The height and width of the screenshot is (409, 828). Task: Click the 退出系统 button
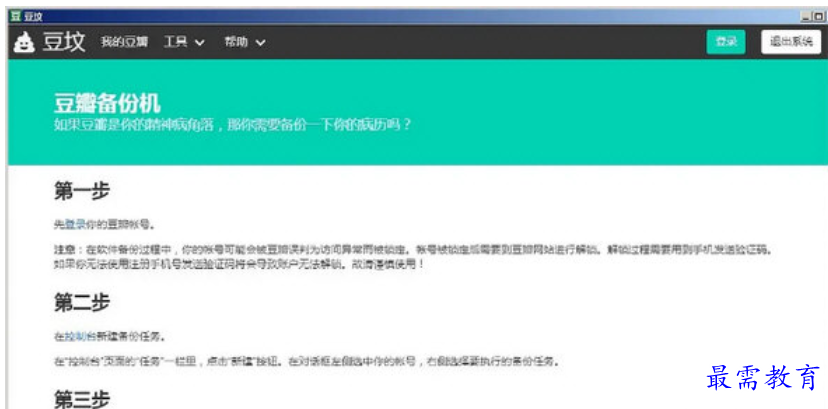coord(791,42)
